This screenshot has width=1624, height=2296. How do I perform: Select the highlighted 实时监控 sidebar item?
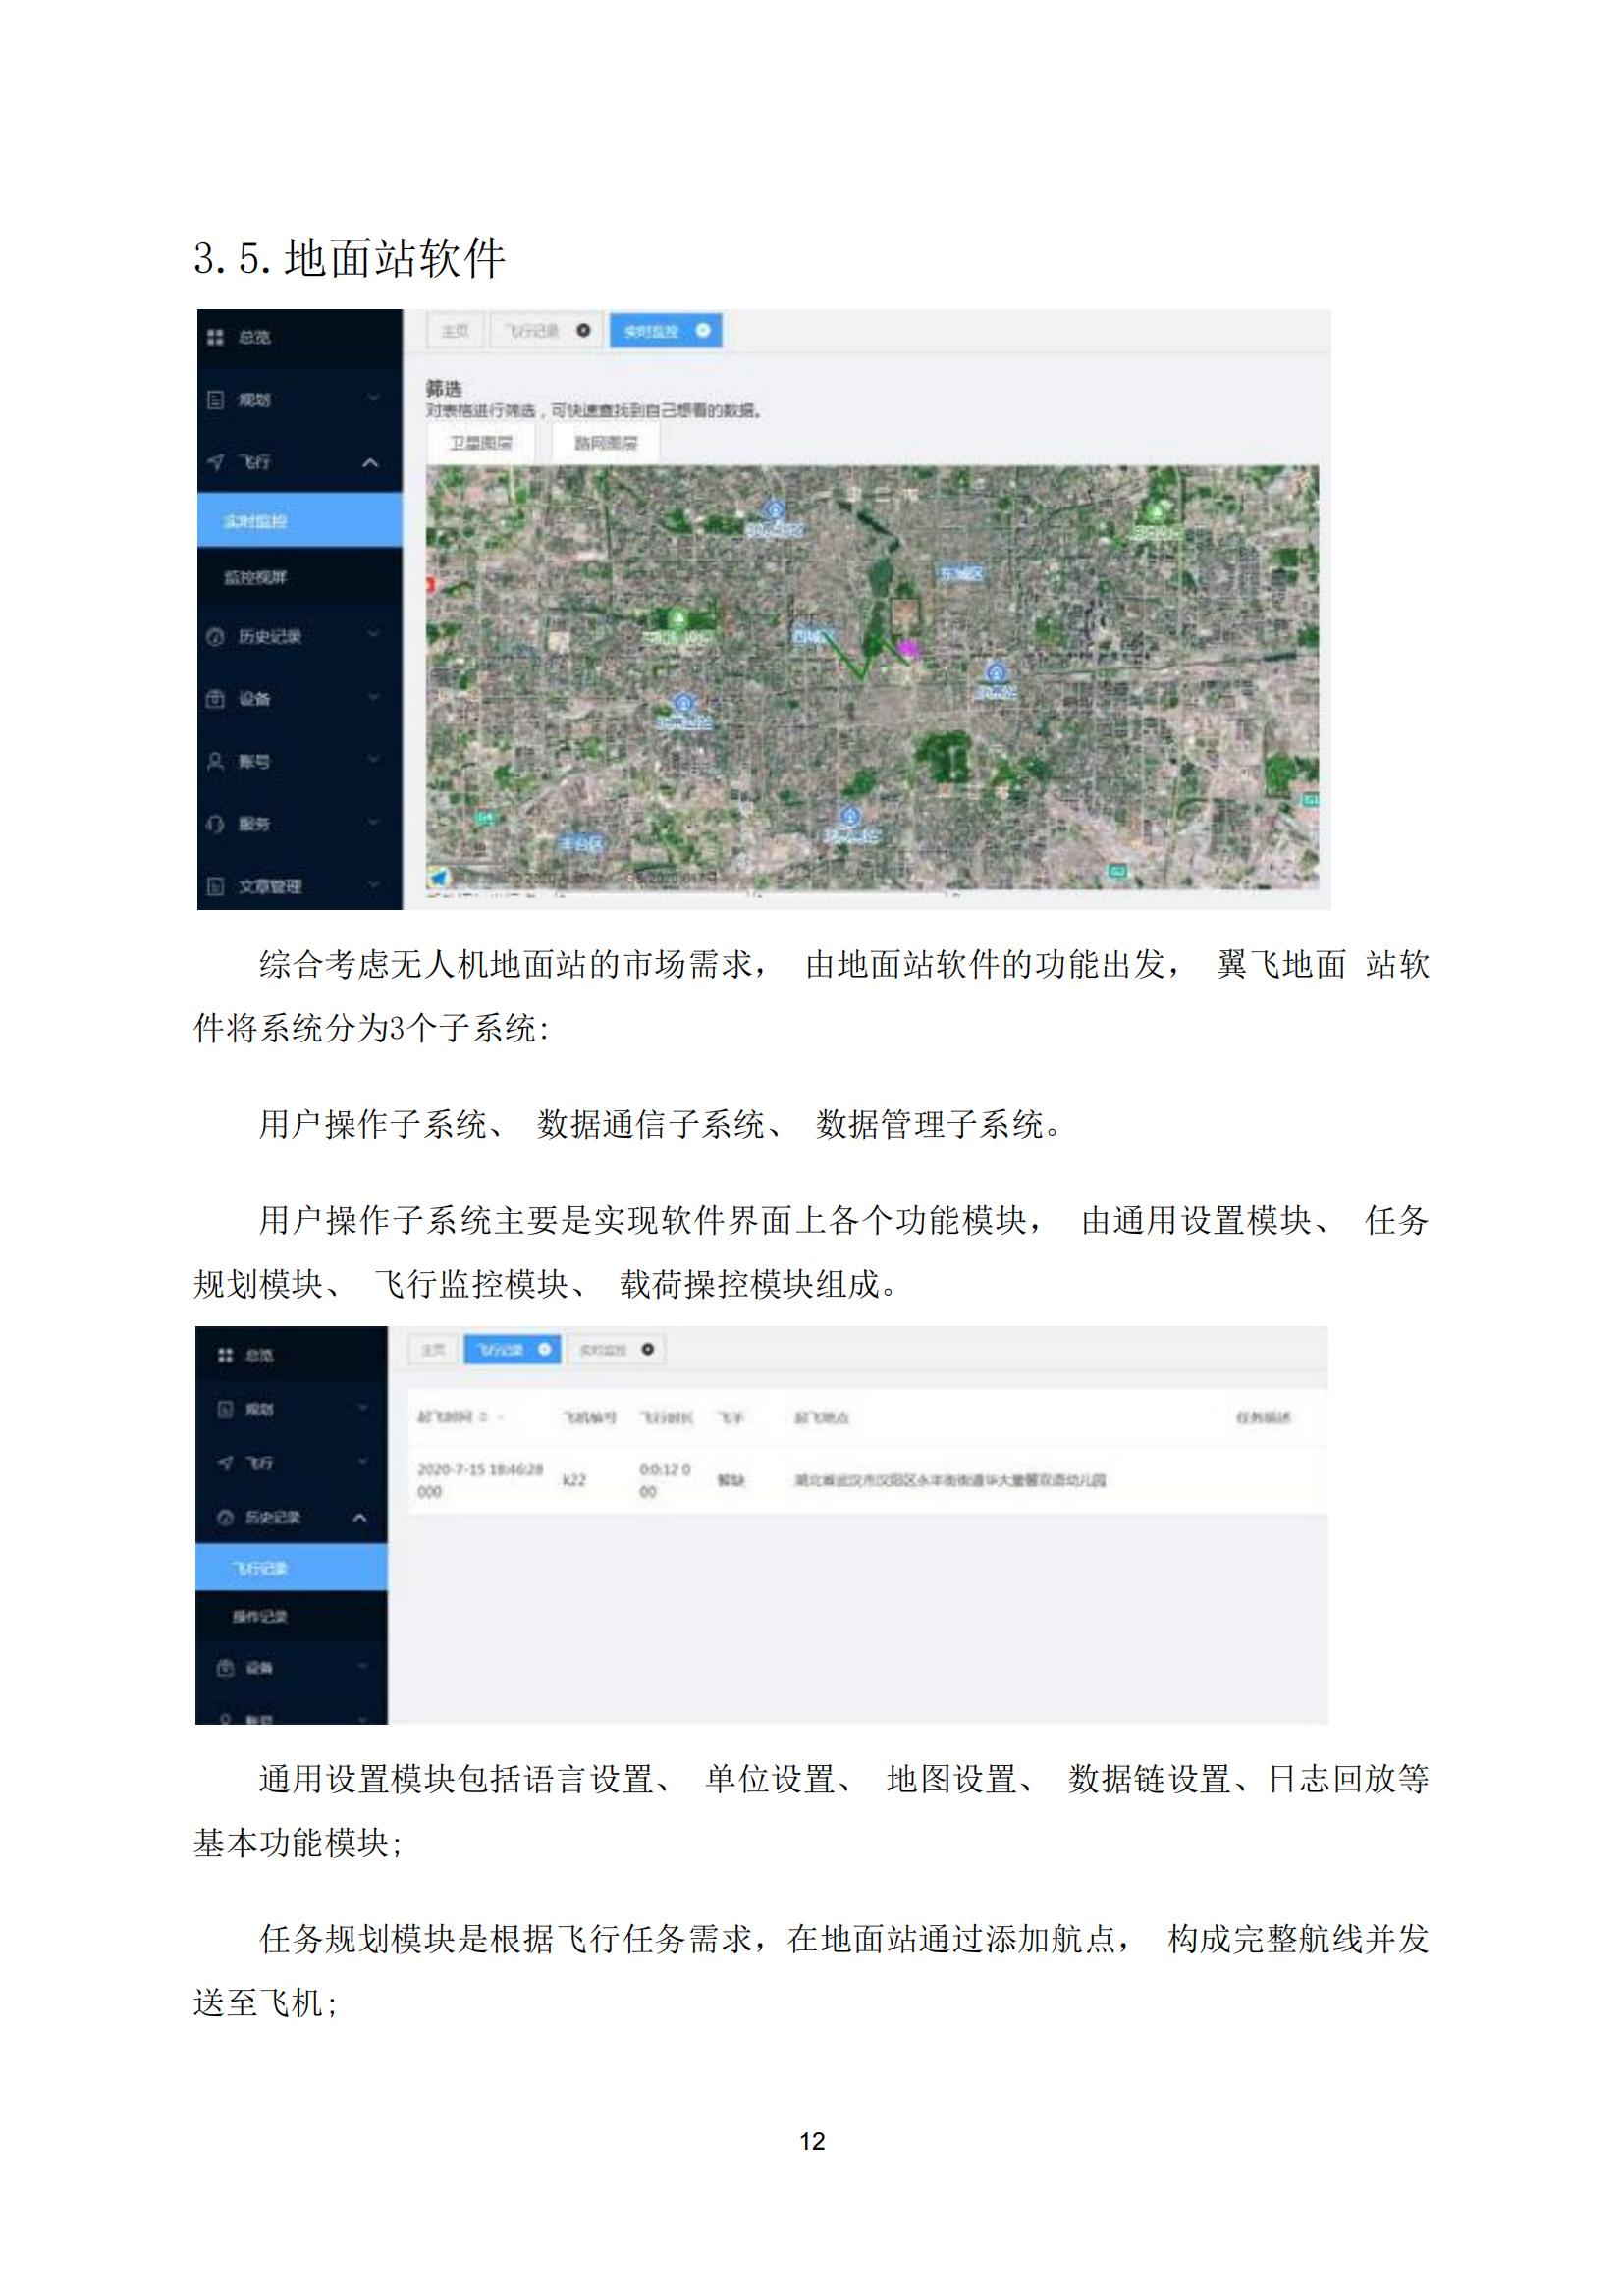pyautogui.click(x=255, y=521)
